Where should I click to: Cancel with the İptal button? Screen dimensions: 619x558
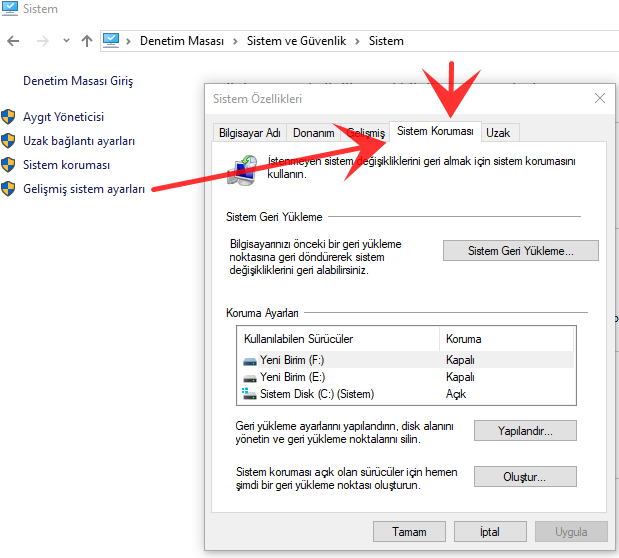(x=490, y=532)
